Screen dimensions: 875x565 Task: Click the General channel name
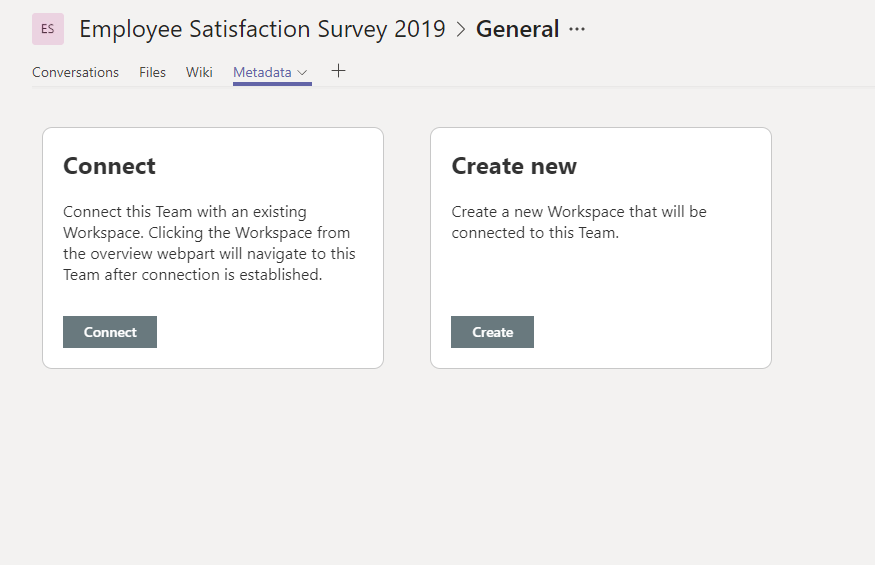click(x=517, y=29)
